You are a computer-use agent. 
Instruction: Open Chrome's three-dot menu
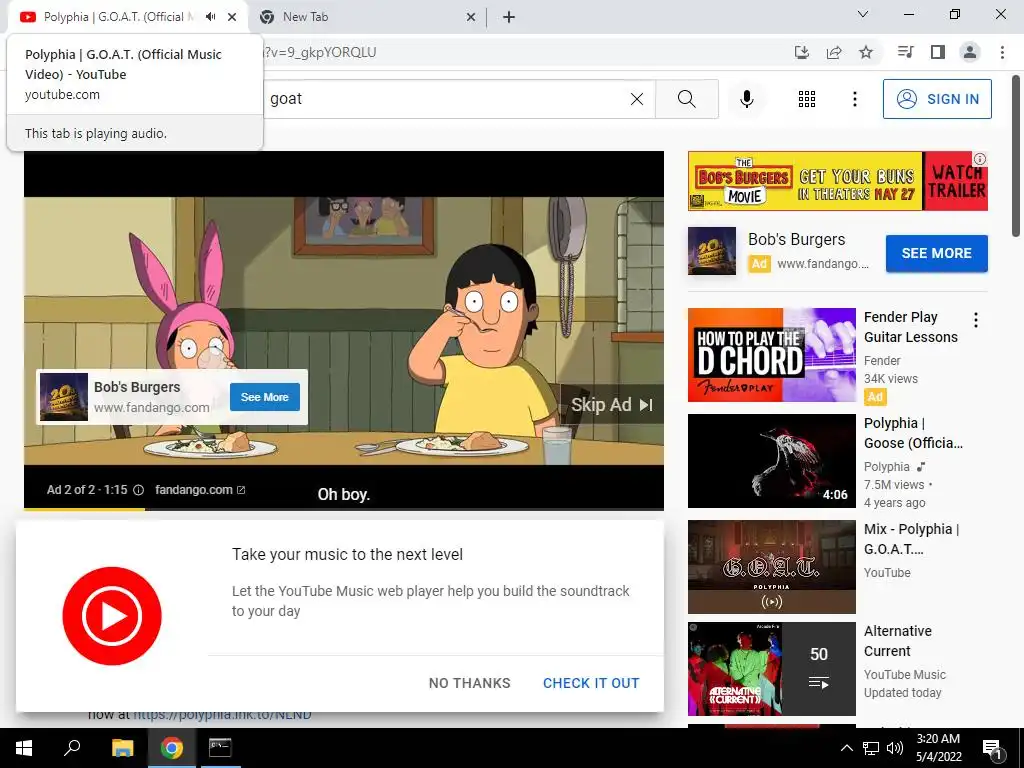1002,52
